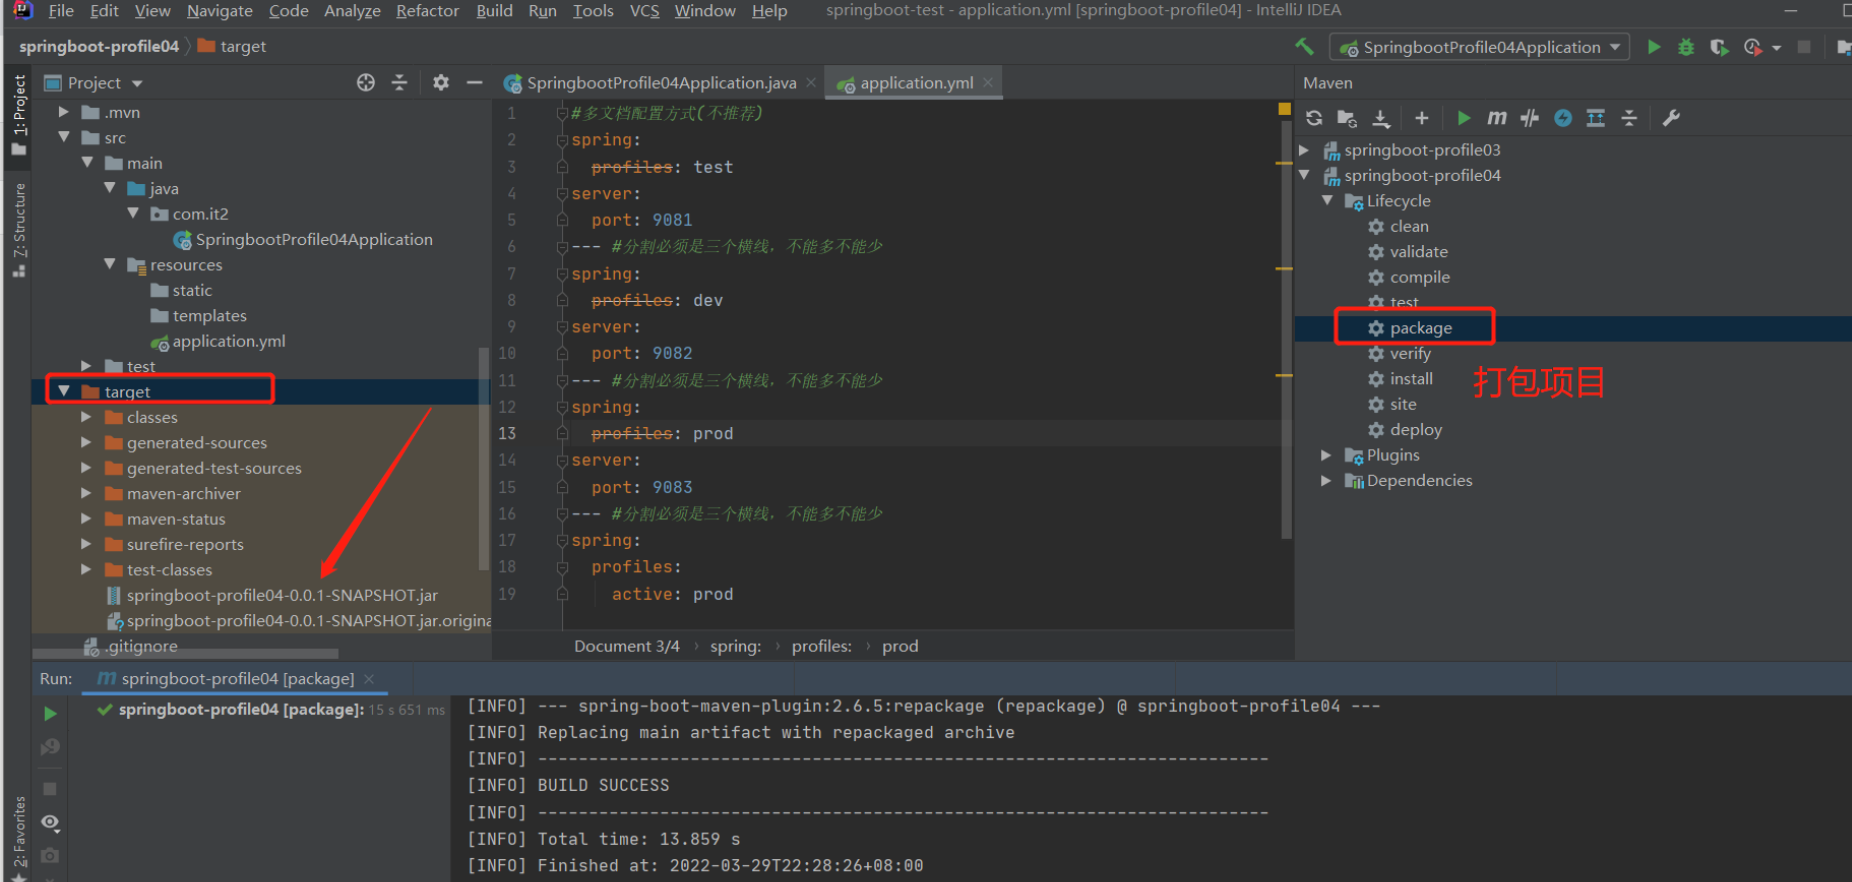Execute Maven goal via the m icon
1852x882 pixels.
click(1497, 118)
